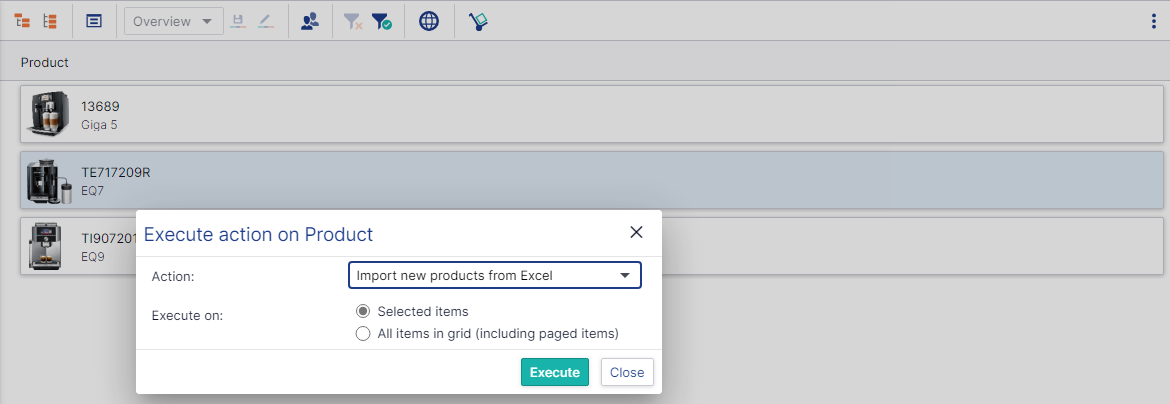Click the globe language icon
1170x404 pixels.
click(x=429, y=22)
